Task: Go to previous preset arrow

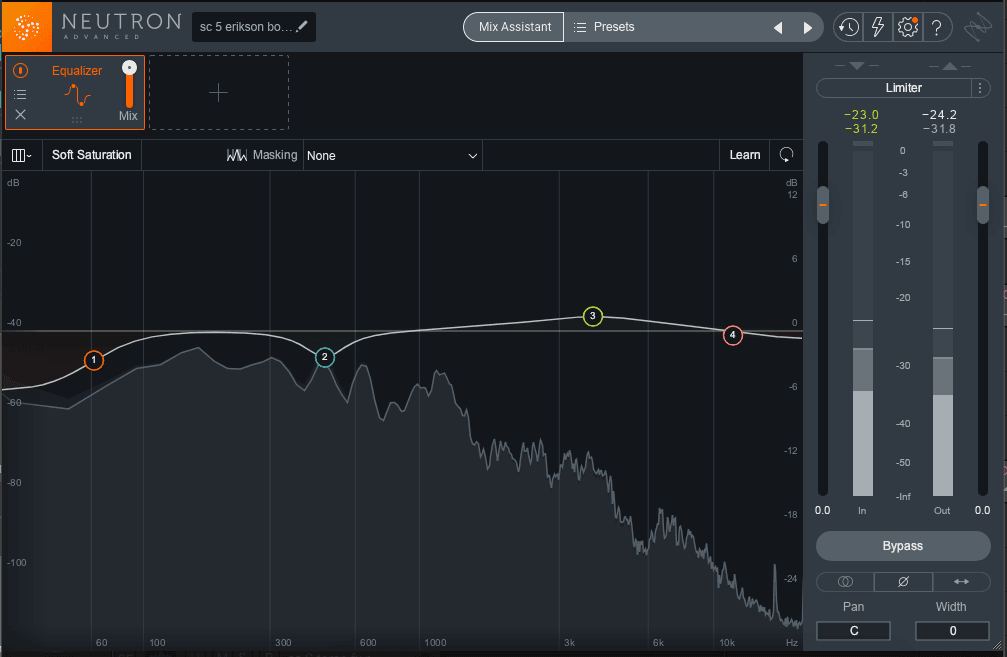Action: tap(778, 28)
